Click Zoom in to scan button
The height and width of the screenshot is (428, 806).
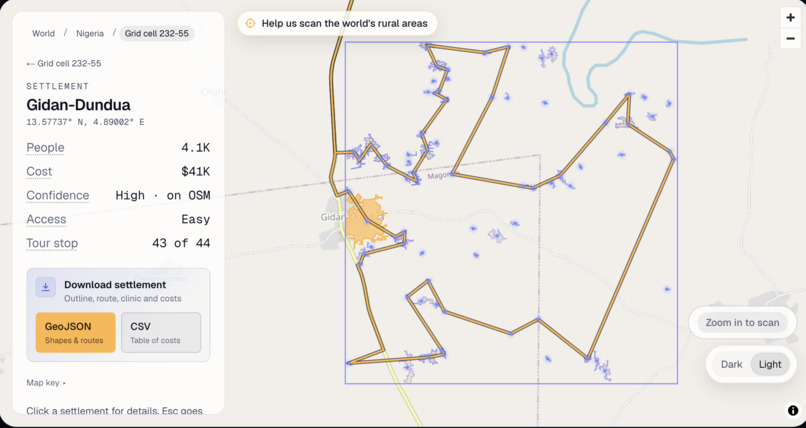tap(742, 323)
